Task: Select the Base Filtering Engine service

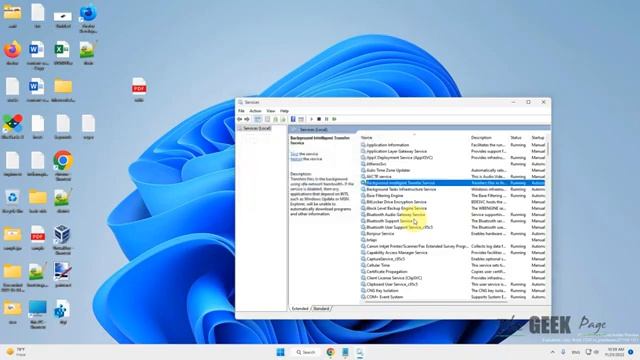Action: (x=453, y=196)
